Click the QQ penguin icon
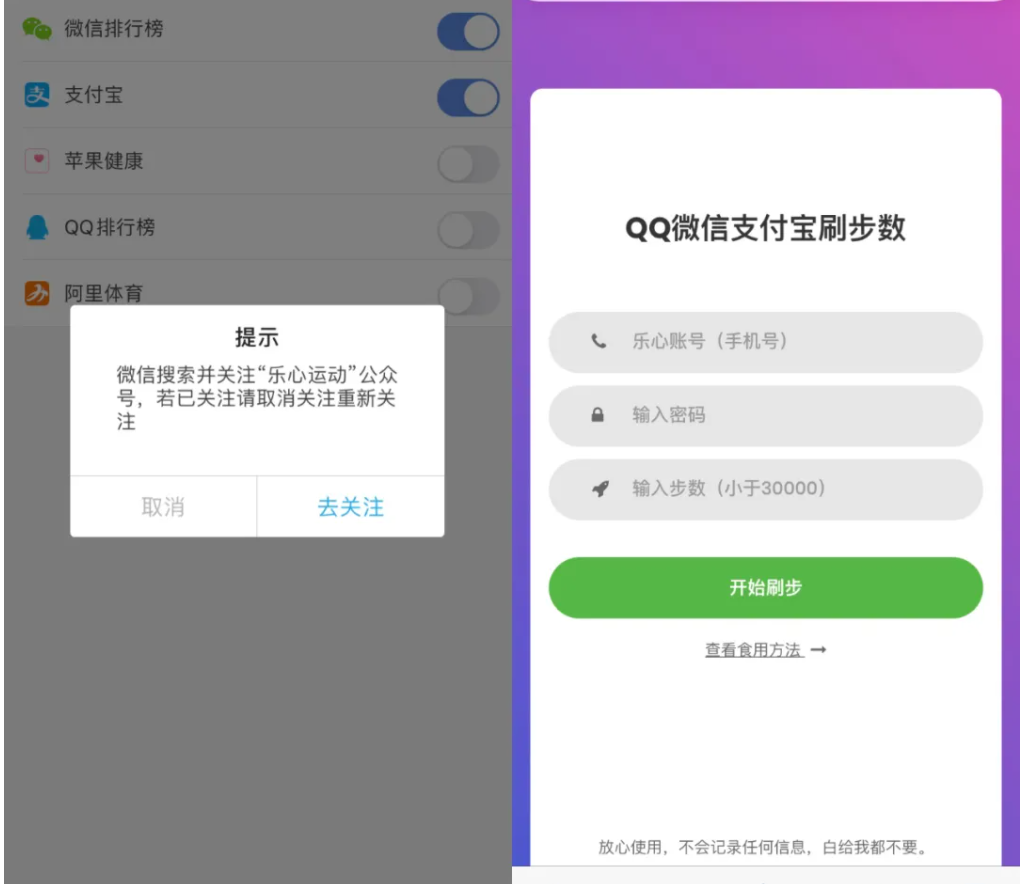Viewport: 1021px width, 884px height. click(x=37, y=227)
